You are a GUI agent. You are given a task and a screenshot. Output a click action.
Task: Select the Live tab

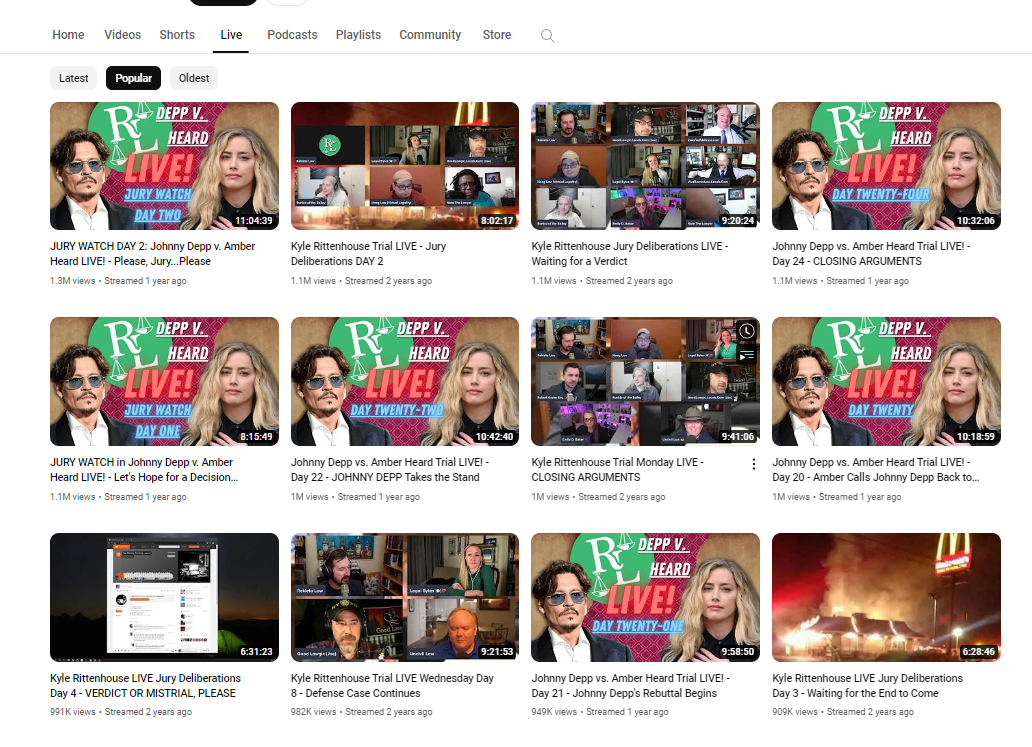point(231,35)
